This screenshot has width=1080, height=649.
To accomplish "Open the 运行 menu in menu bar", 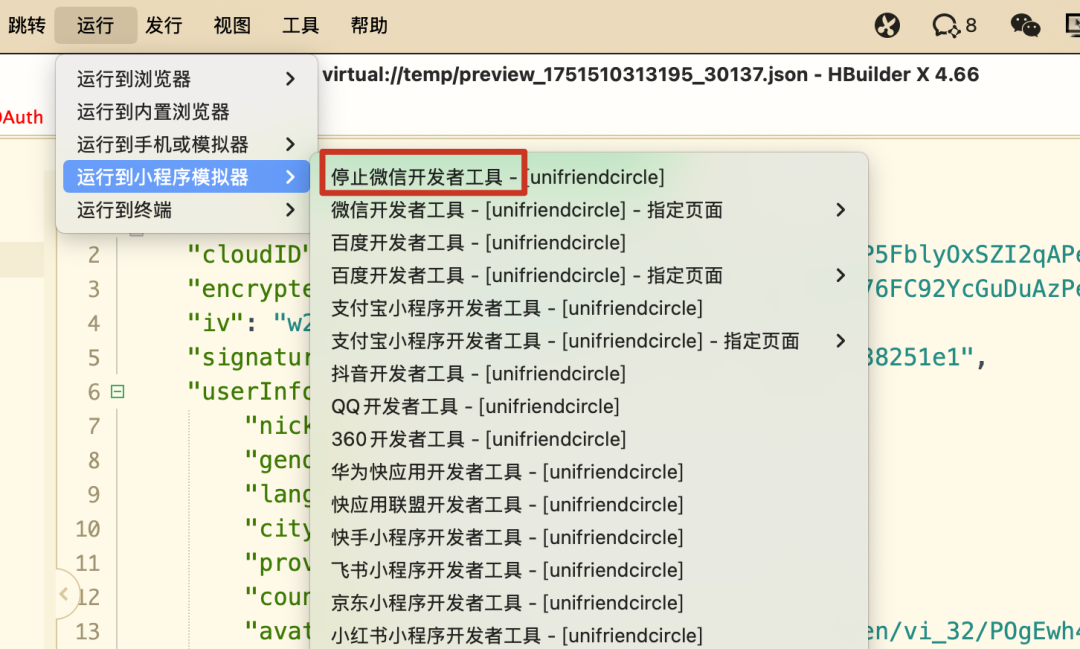I will point(96,25).
